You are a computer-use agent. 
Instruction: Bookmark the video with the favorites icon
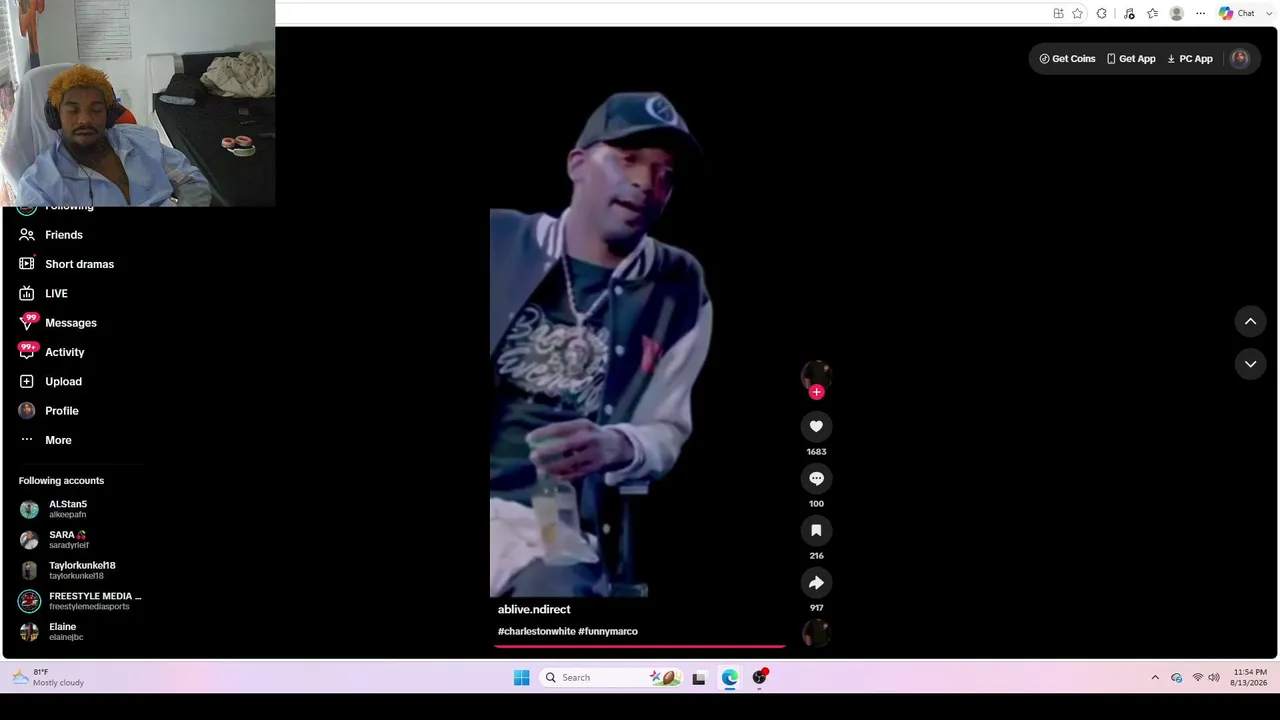[x=816, y=531]
